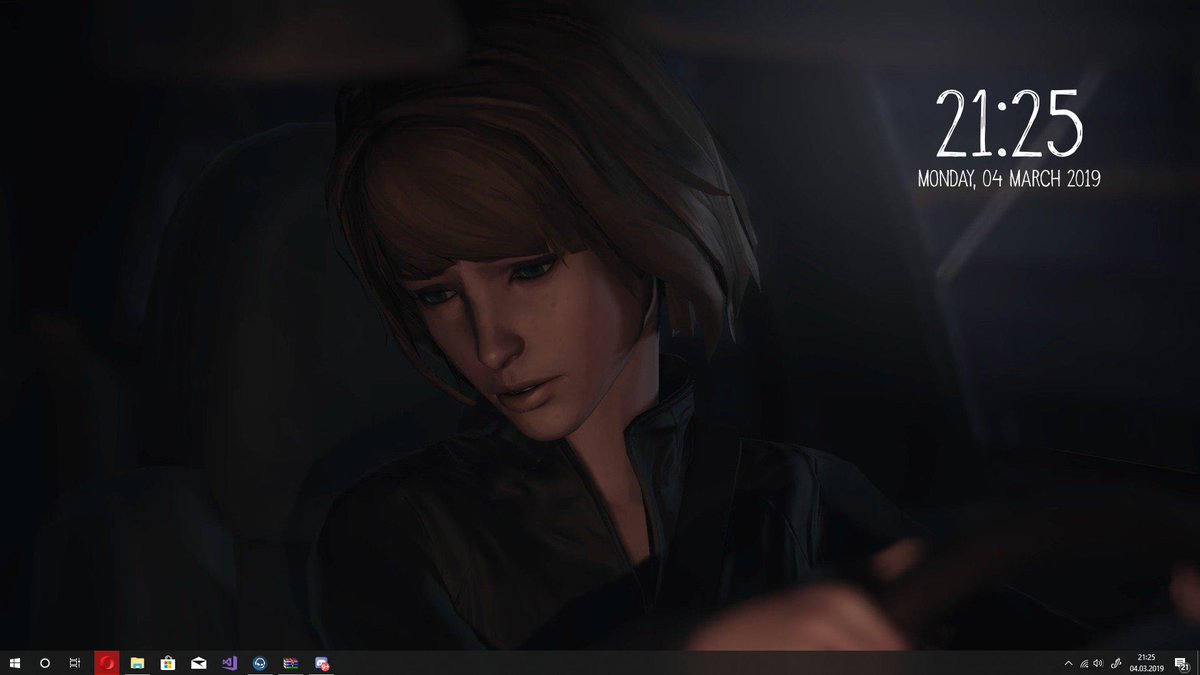Click the Monday, 04 March 2019 date text

(x=1009, y=180)
